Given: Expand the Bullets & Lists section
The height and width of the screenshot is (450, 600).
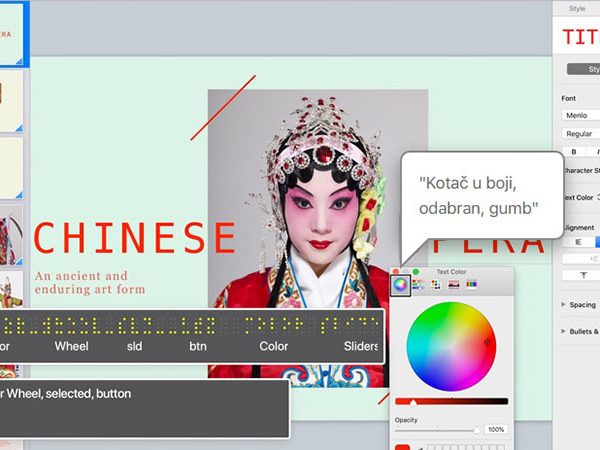Looking at the screenshot, I should coord(581,331).
